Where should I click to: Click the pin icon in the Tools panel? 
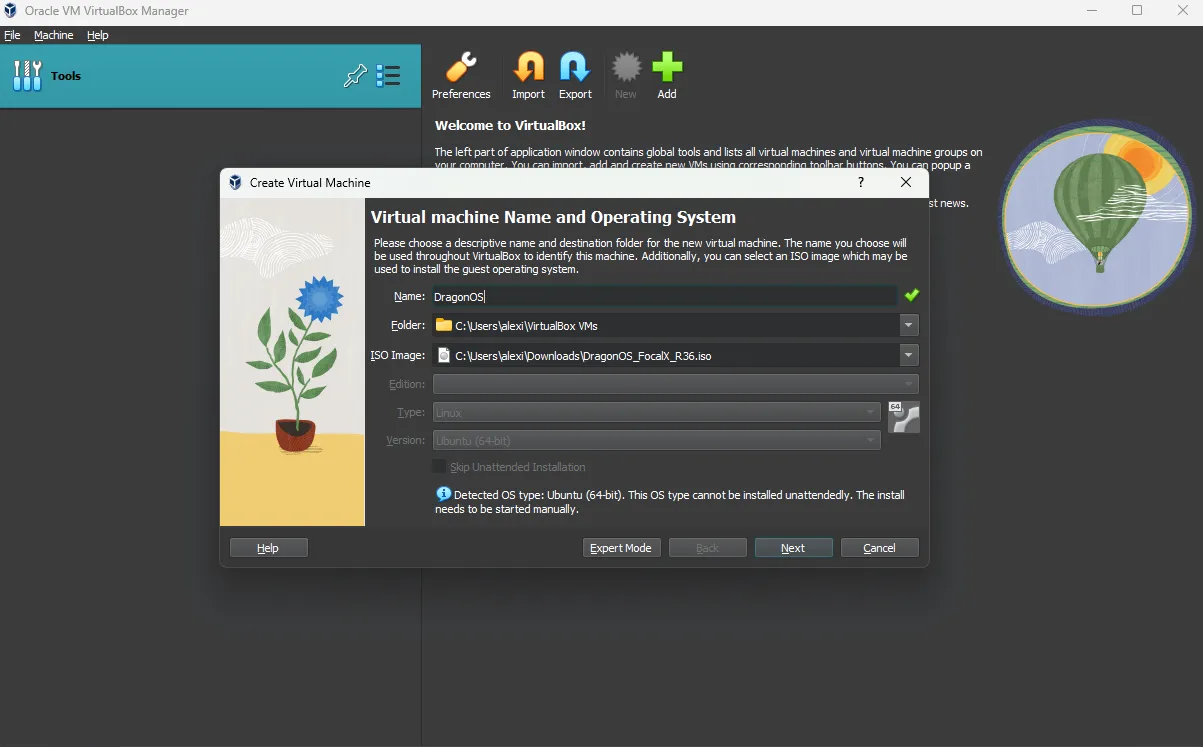point(355,75)
